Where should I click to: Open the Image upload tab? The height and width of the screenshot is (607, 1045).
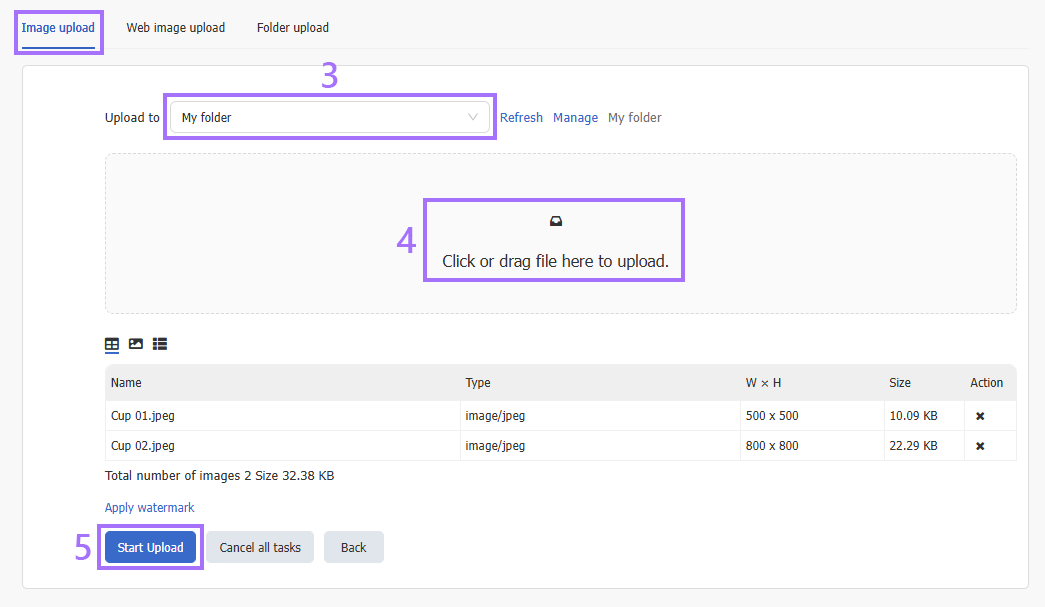click(58, 28)
